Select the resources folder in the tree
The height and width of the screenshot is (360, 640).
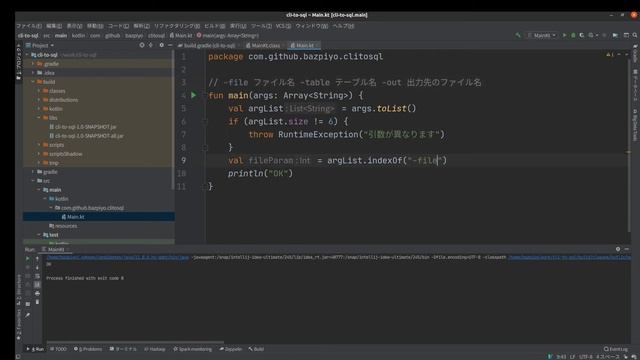[x=63, y=226]
